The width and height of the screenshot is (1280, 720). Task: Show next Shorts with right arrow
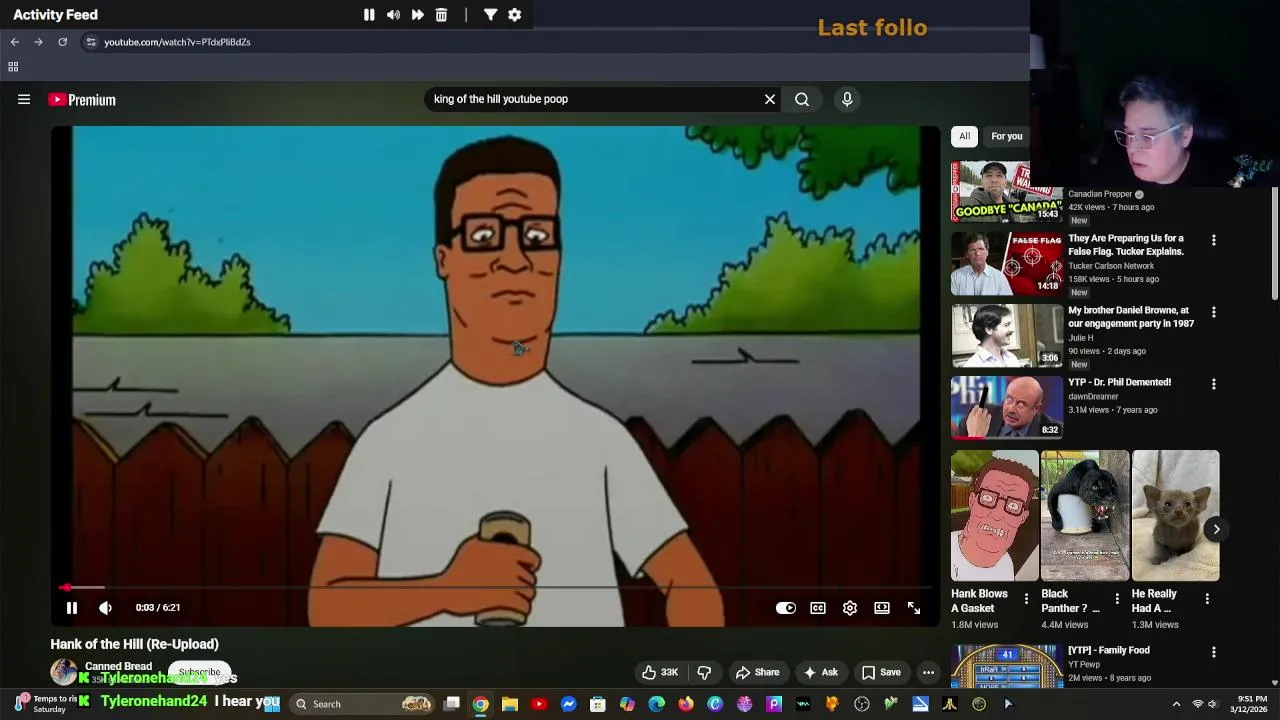(x=1216, y=529)
